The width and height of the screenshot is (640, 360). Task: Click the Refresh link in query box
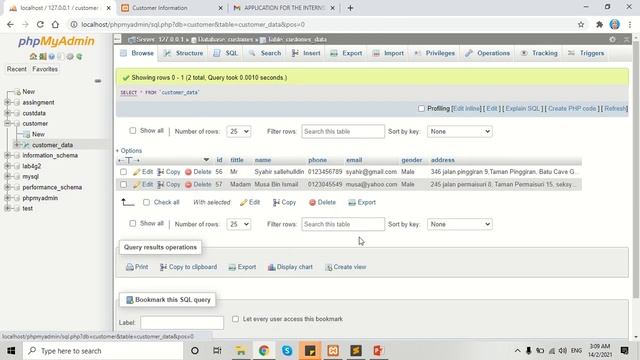615,109
